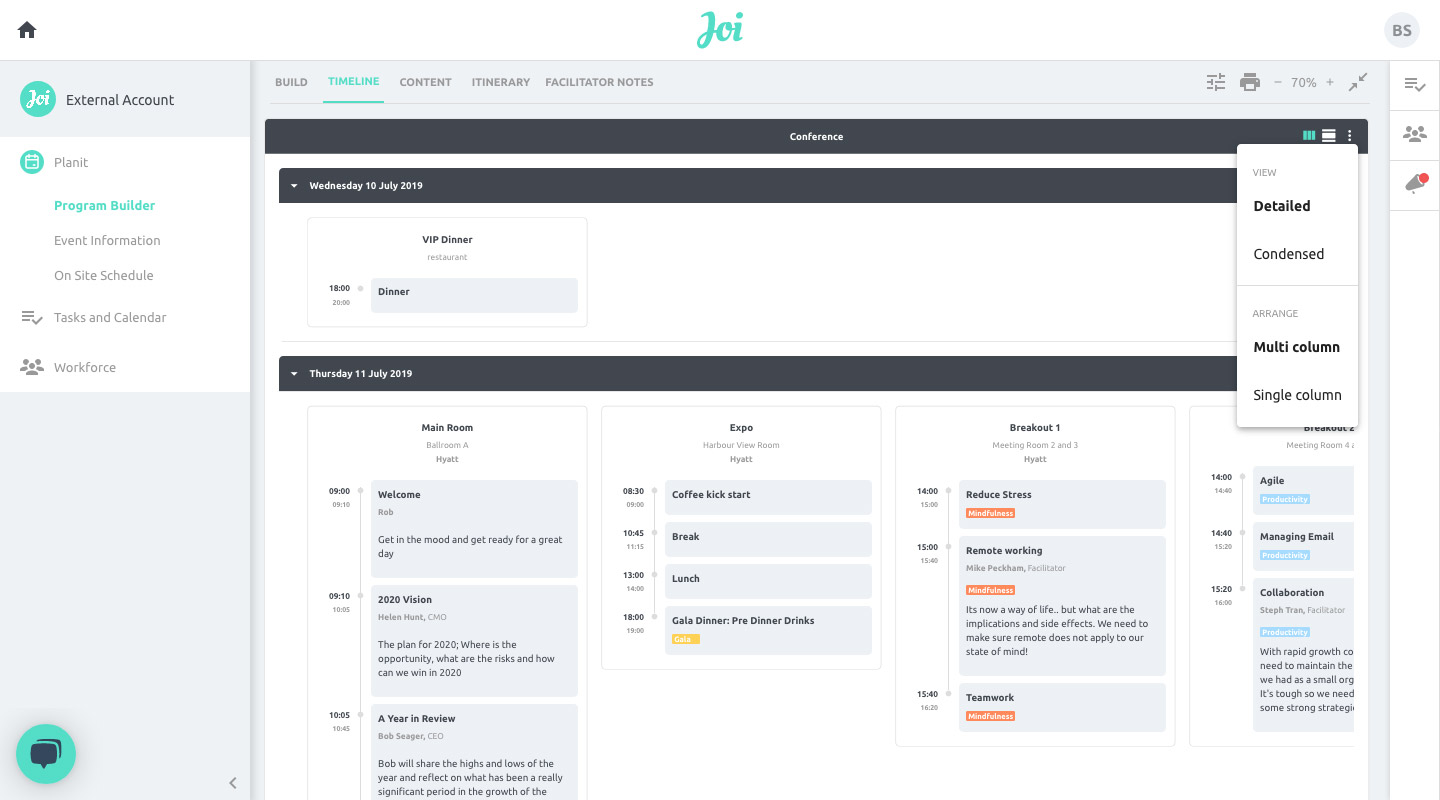Open the Break session card
The image size is (1440, 800).
coord(768,539)
